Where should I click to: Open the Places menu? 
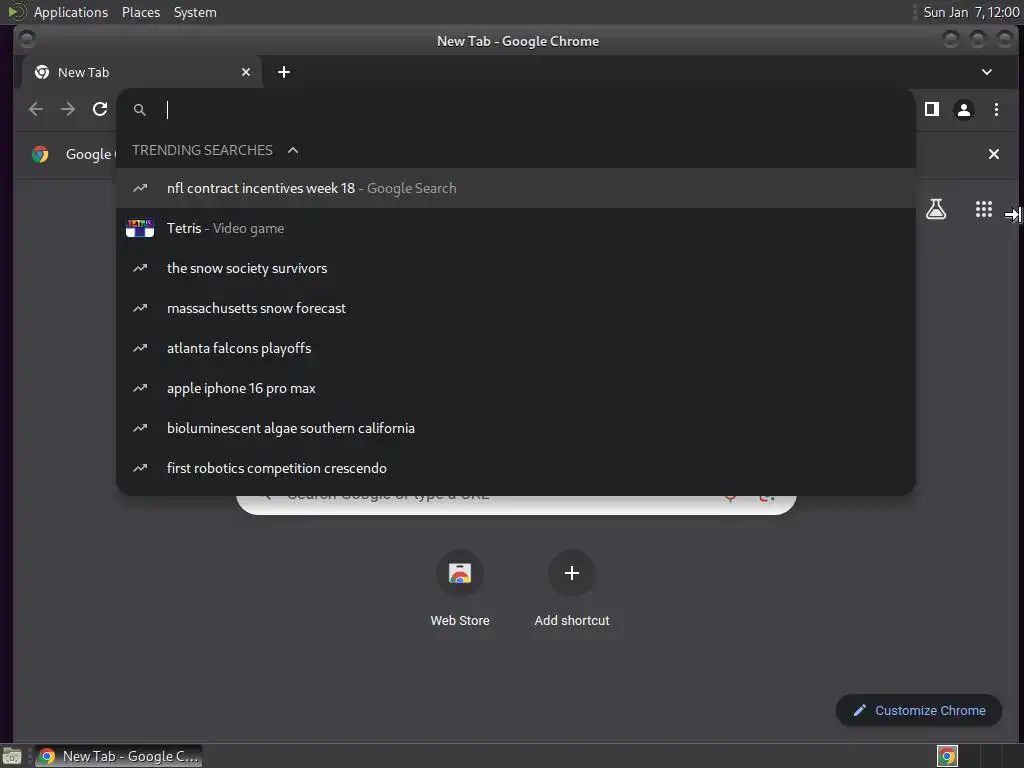pyautogui.click(x=140, y=12)
